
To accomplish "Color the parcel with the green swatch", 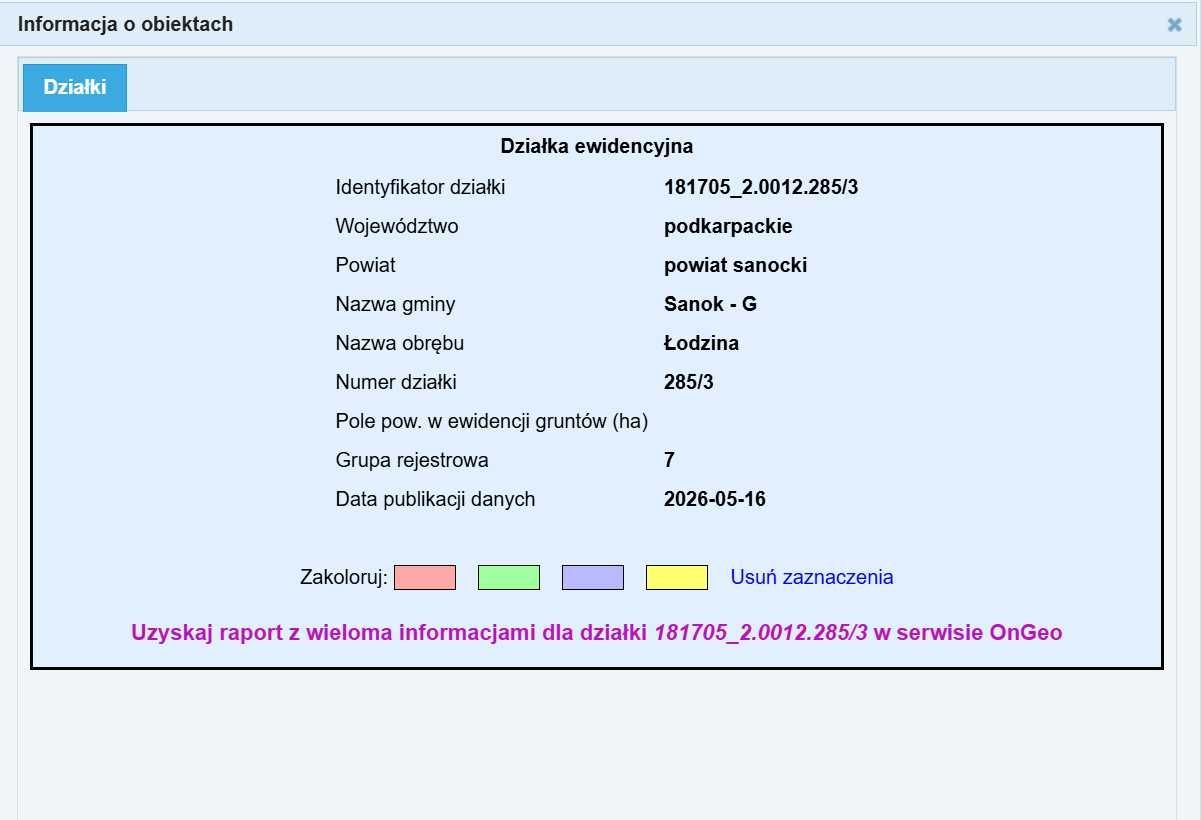I will (509, 577).
